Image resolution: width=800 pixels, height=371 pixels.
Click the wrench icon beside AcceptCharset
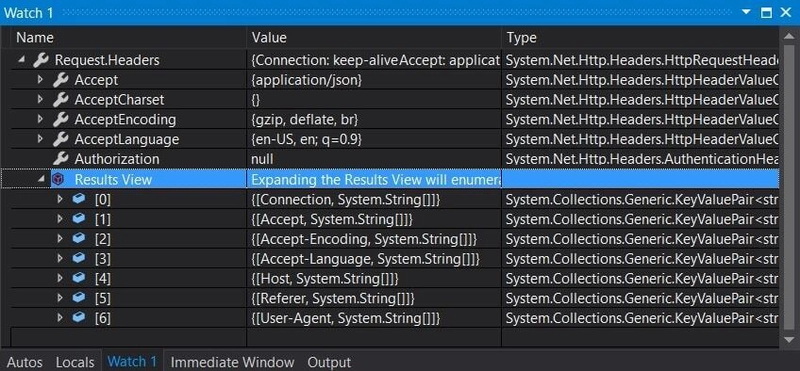[x=61, y=100]
